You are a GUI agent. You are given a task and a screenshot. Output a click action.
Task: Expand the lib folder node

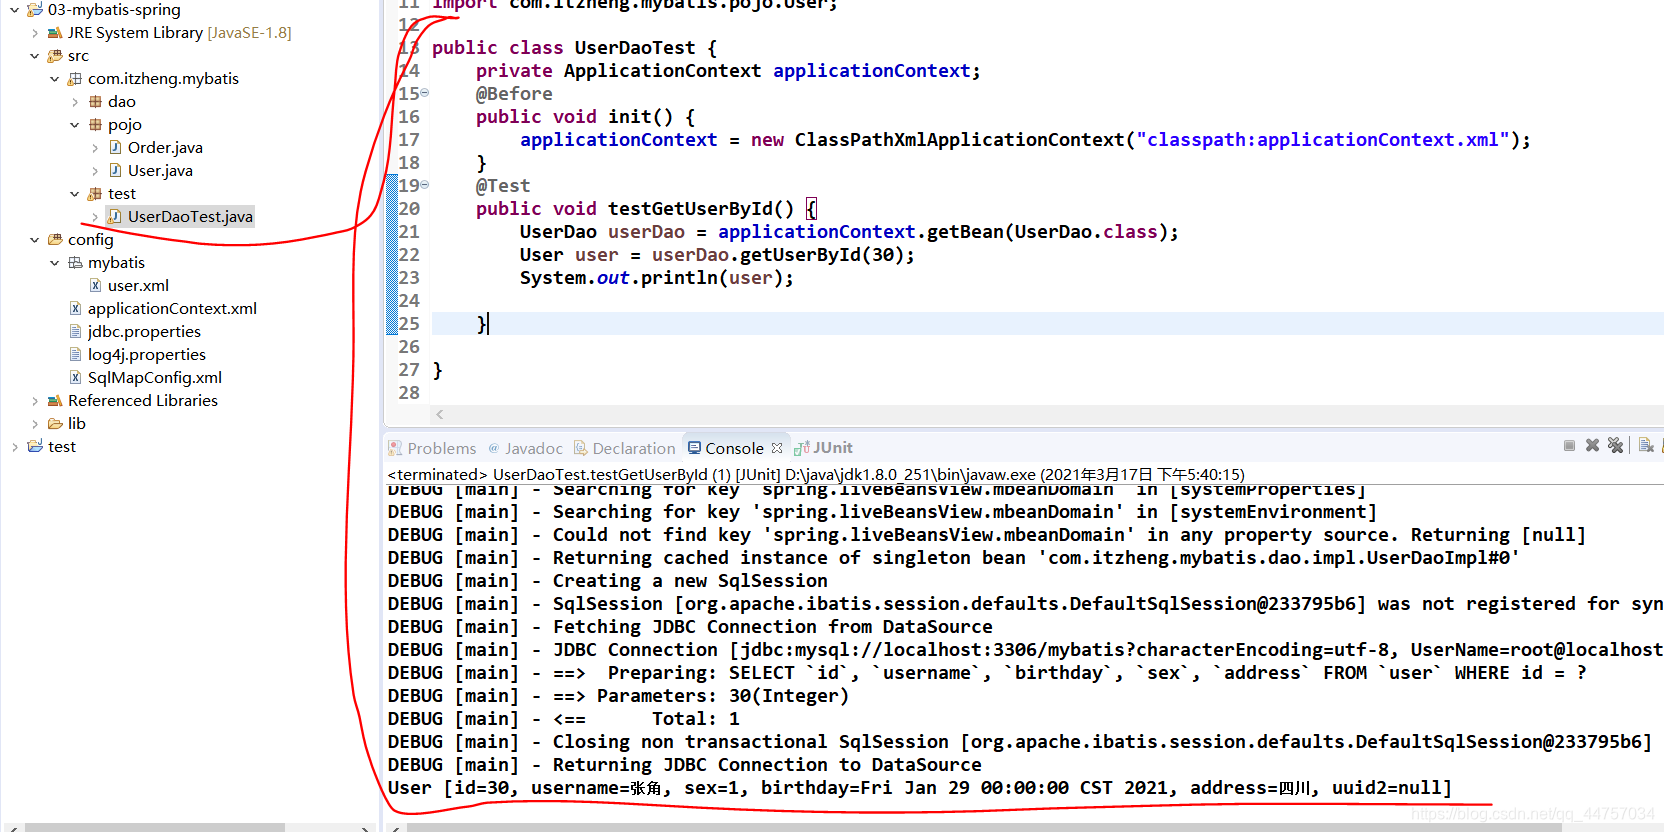(35, 423)
